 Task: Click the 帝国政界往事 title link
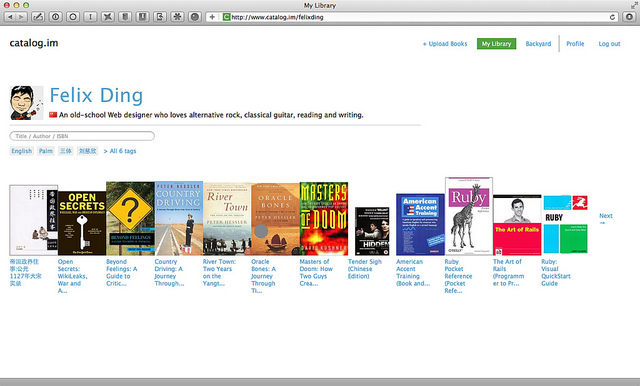pos(26,272)
